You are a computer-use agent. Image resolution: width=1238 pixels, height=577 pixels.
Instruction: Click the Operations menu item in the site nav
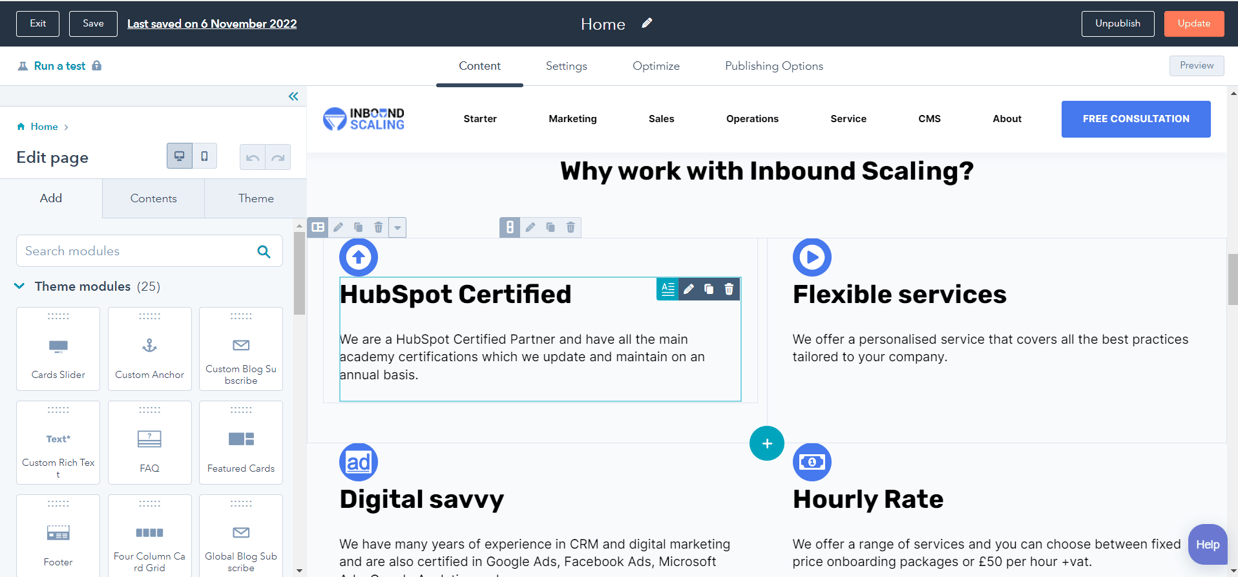coord(752,119)
